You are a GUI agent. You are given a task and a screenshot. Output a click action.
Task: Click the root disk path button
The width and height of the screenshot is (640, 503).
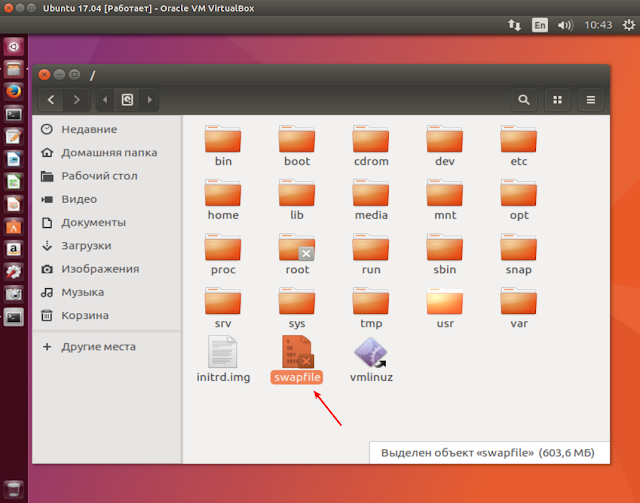(x=127, y=100)
